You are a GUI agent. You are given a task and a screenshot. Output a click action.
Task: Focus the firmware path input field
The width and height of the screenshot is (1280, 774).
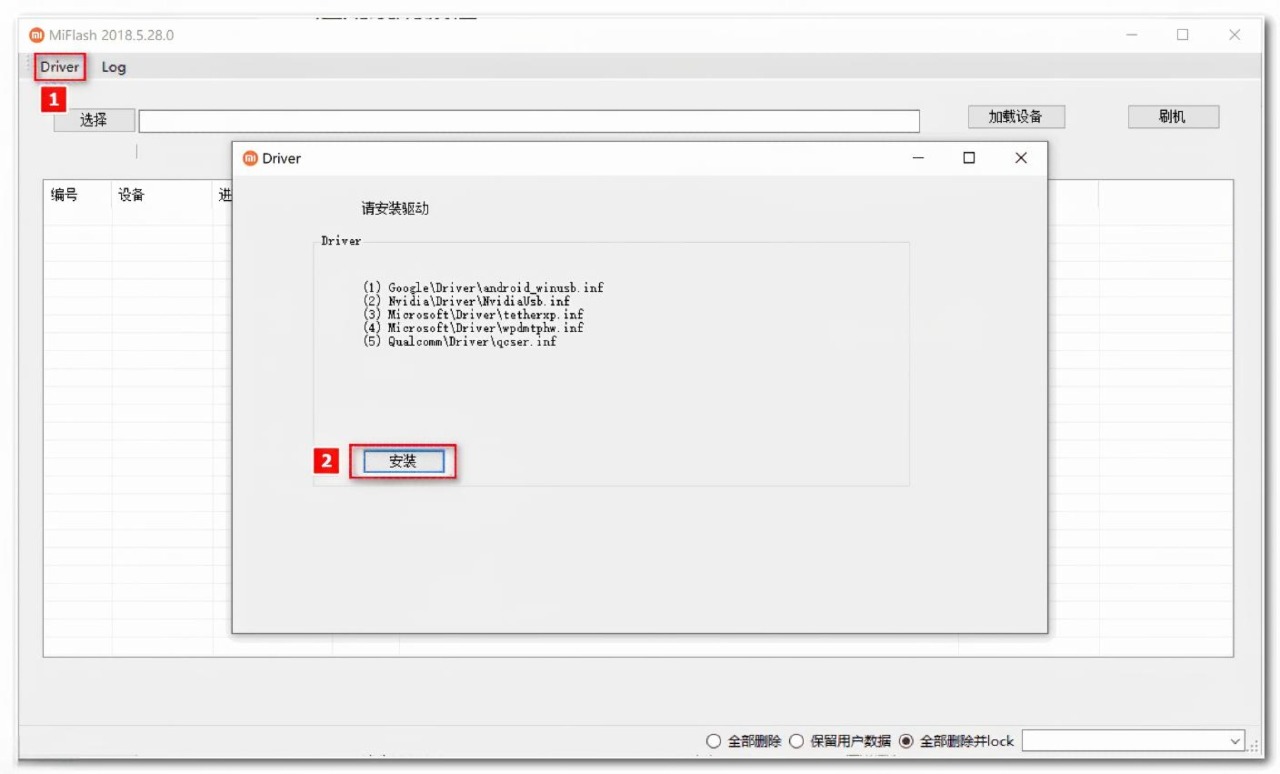click(529, 121)
